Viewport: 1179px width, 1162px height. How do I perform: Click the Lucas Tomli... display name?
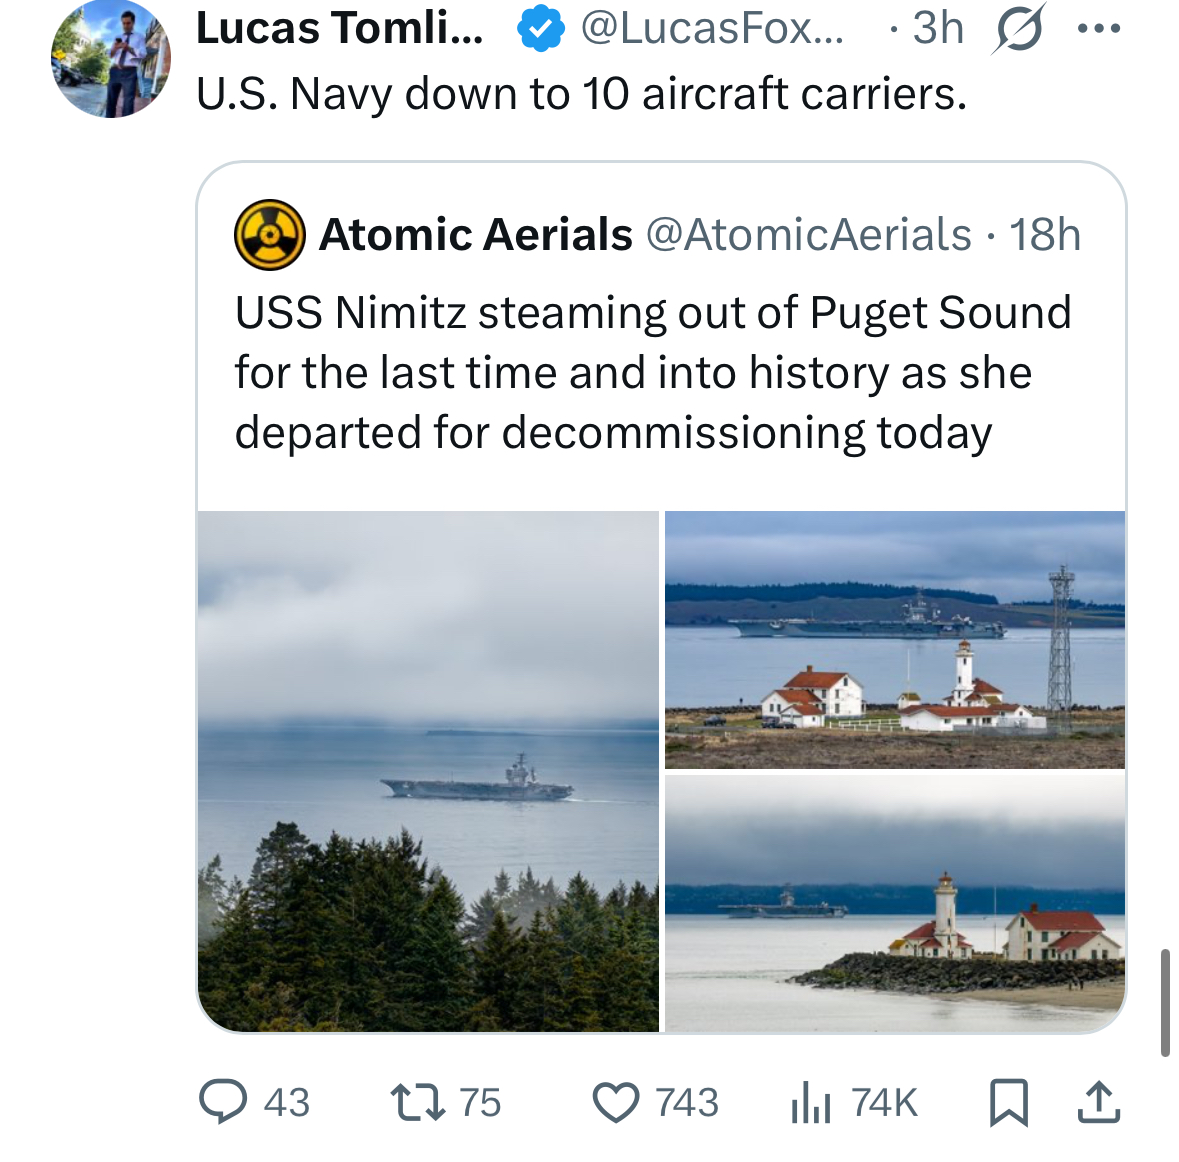click(x=339, y=29)
